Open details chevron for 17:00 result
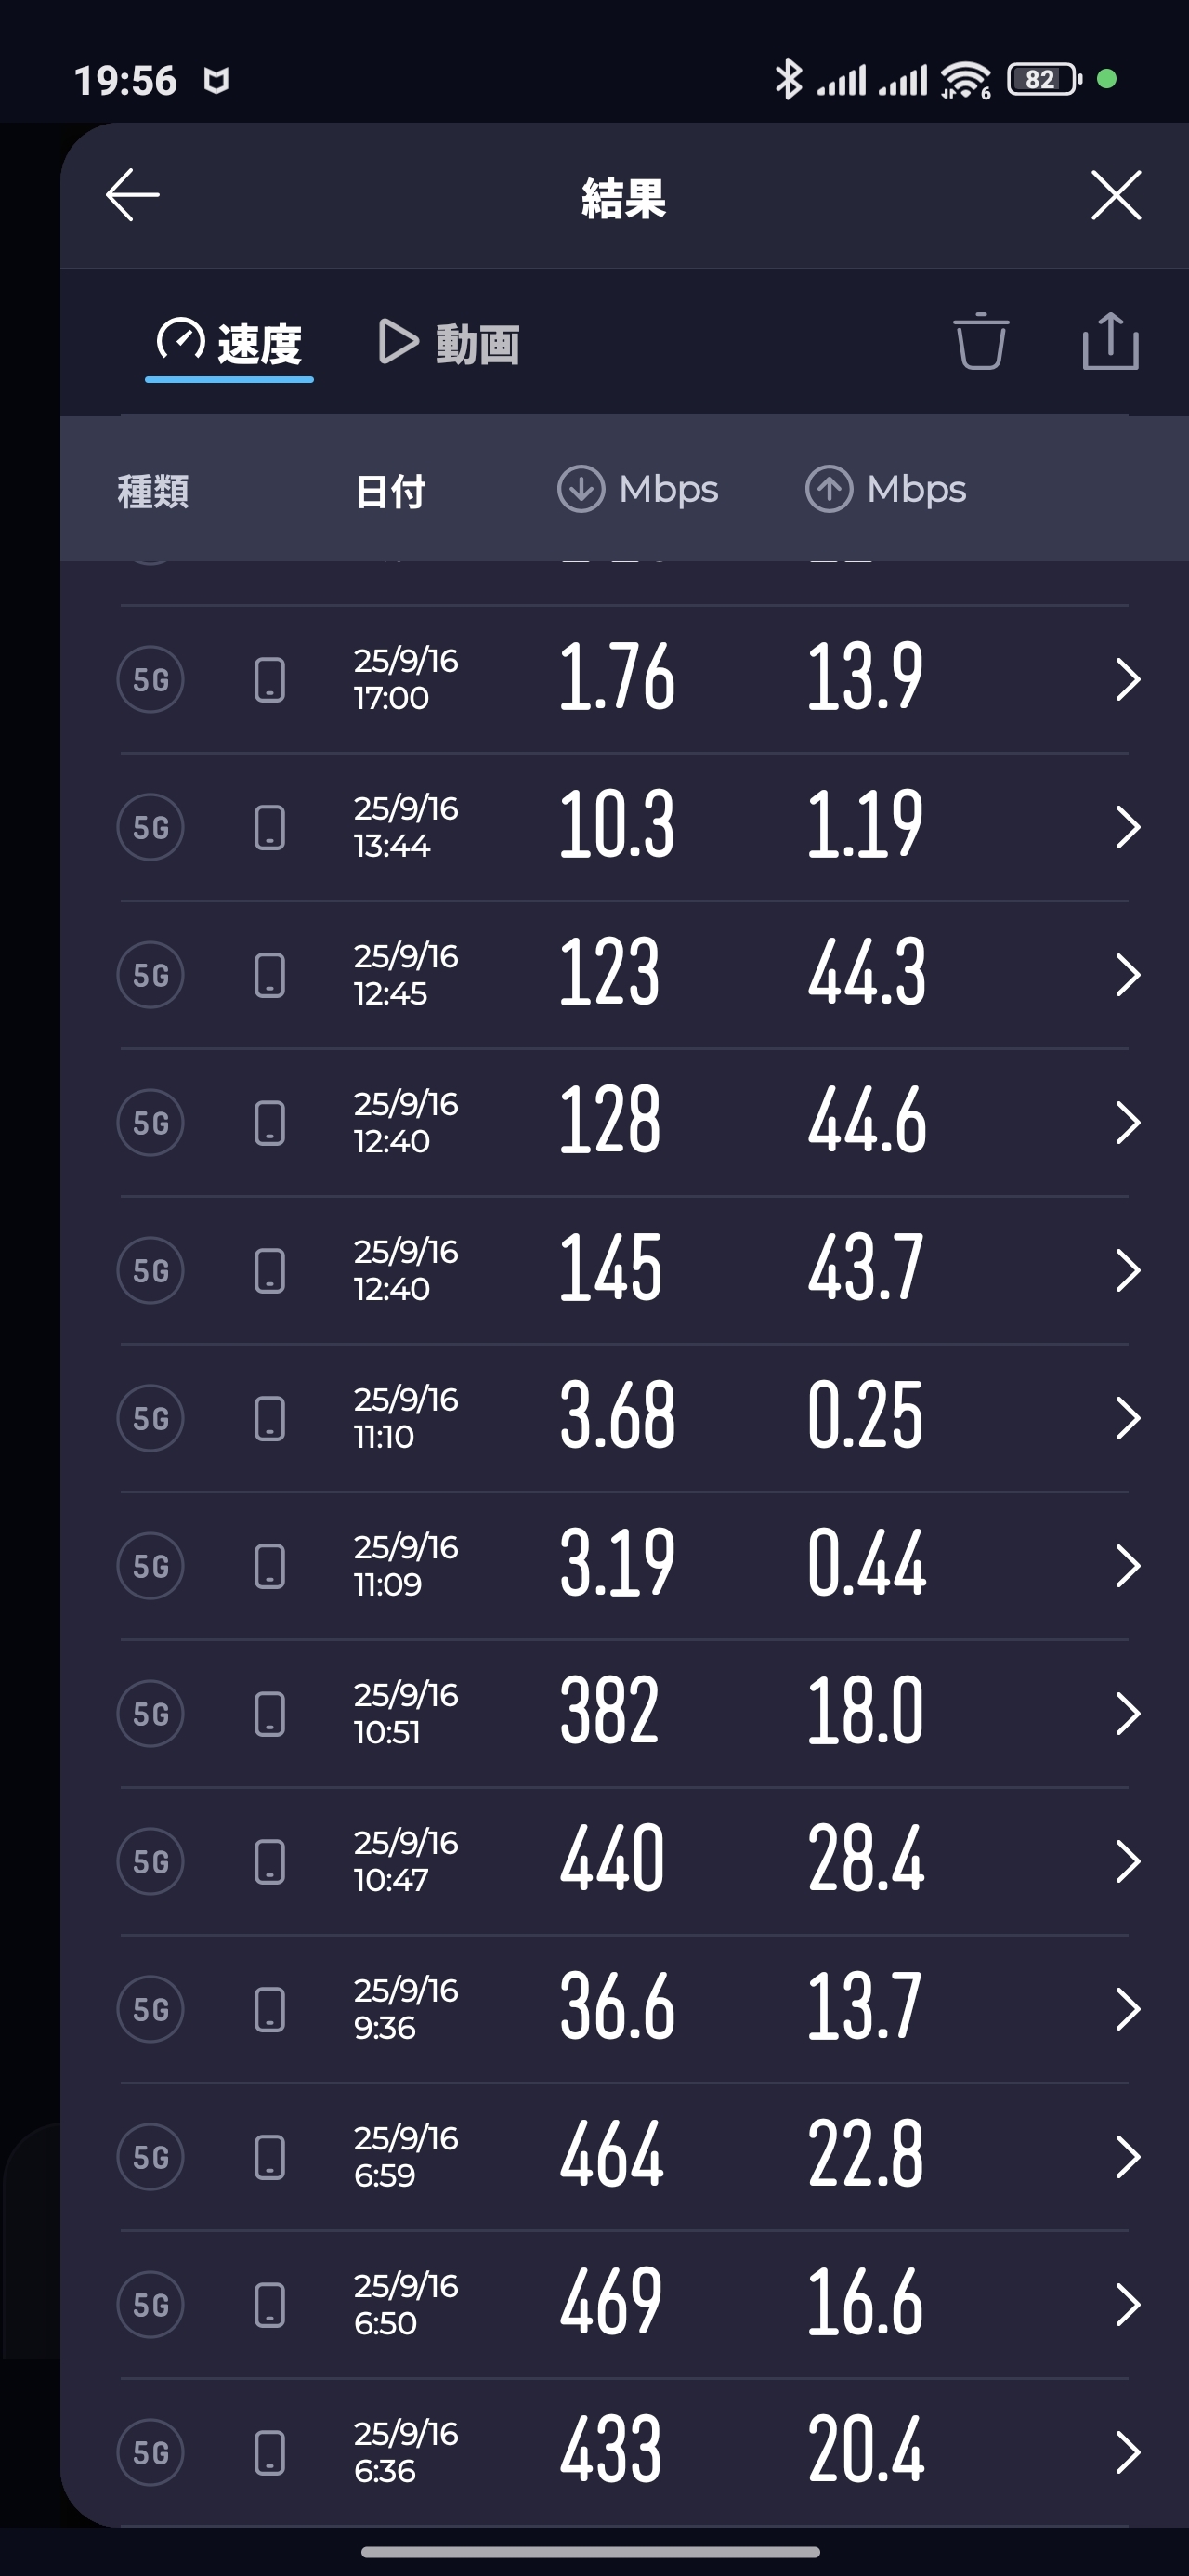This screenshot has width=1189, height=2576. click(1127, 680)
